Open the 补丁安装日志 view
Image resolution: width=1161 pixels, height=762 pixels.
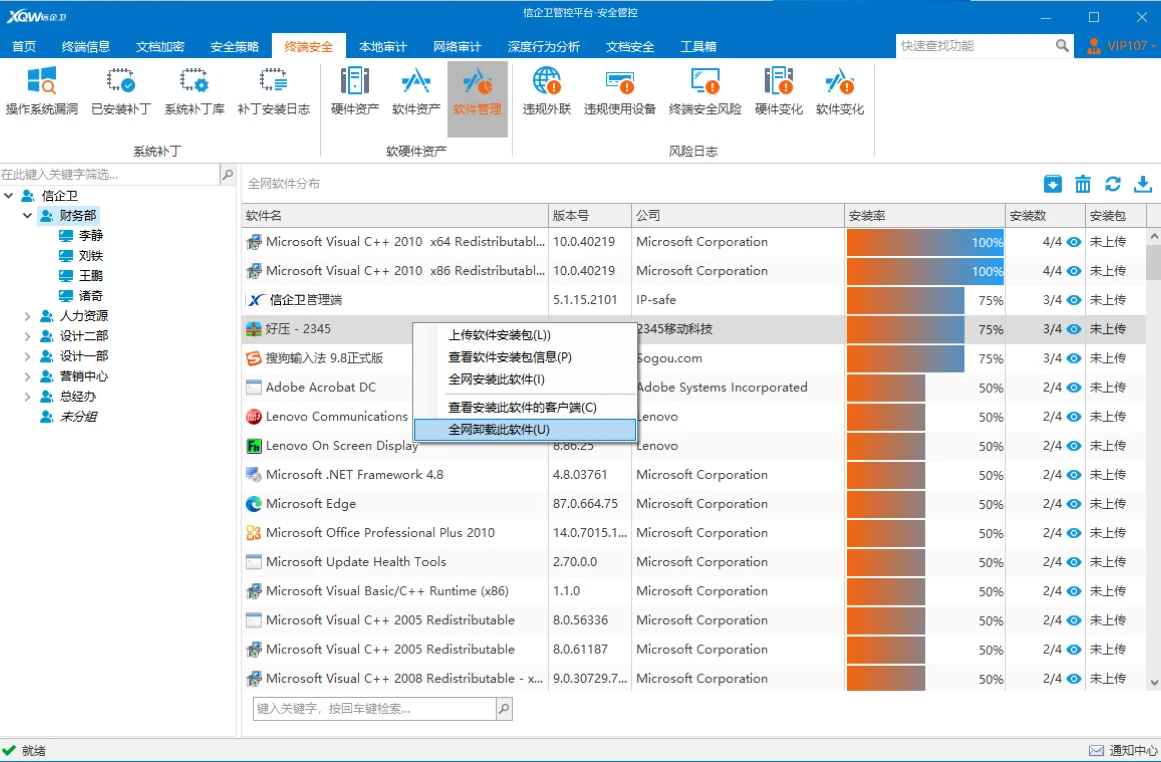click(273, 90)
